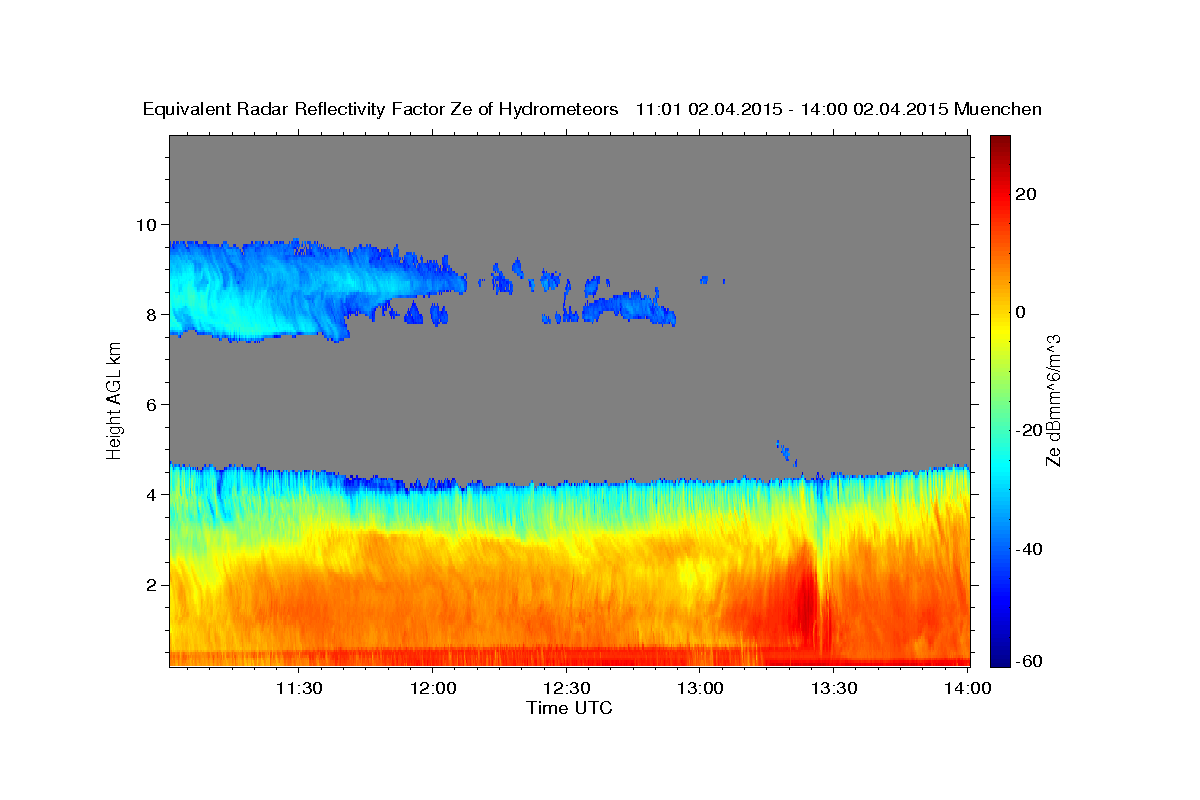Image resolution: width=1200 pixels, height=800 pixels.
Task: Click the colorbar label '-40'
Action: tap(1030, 548)
